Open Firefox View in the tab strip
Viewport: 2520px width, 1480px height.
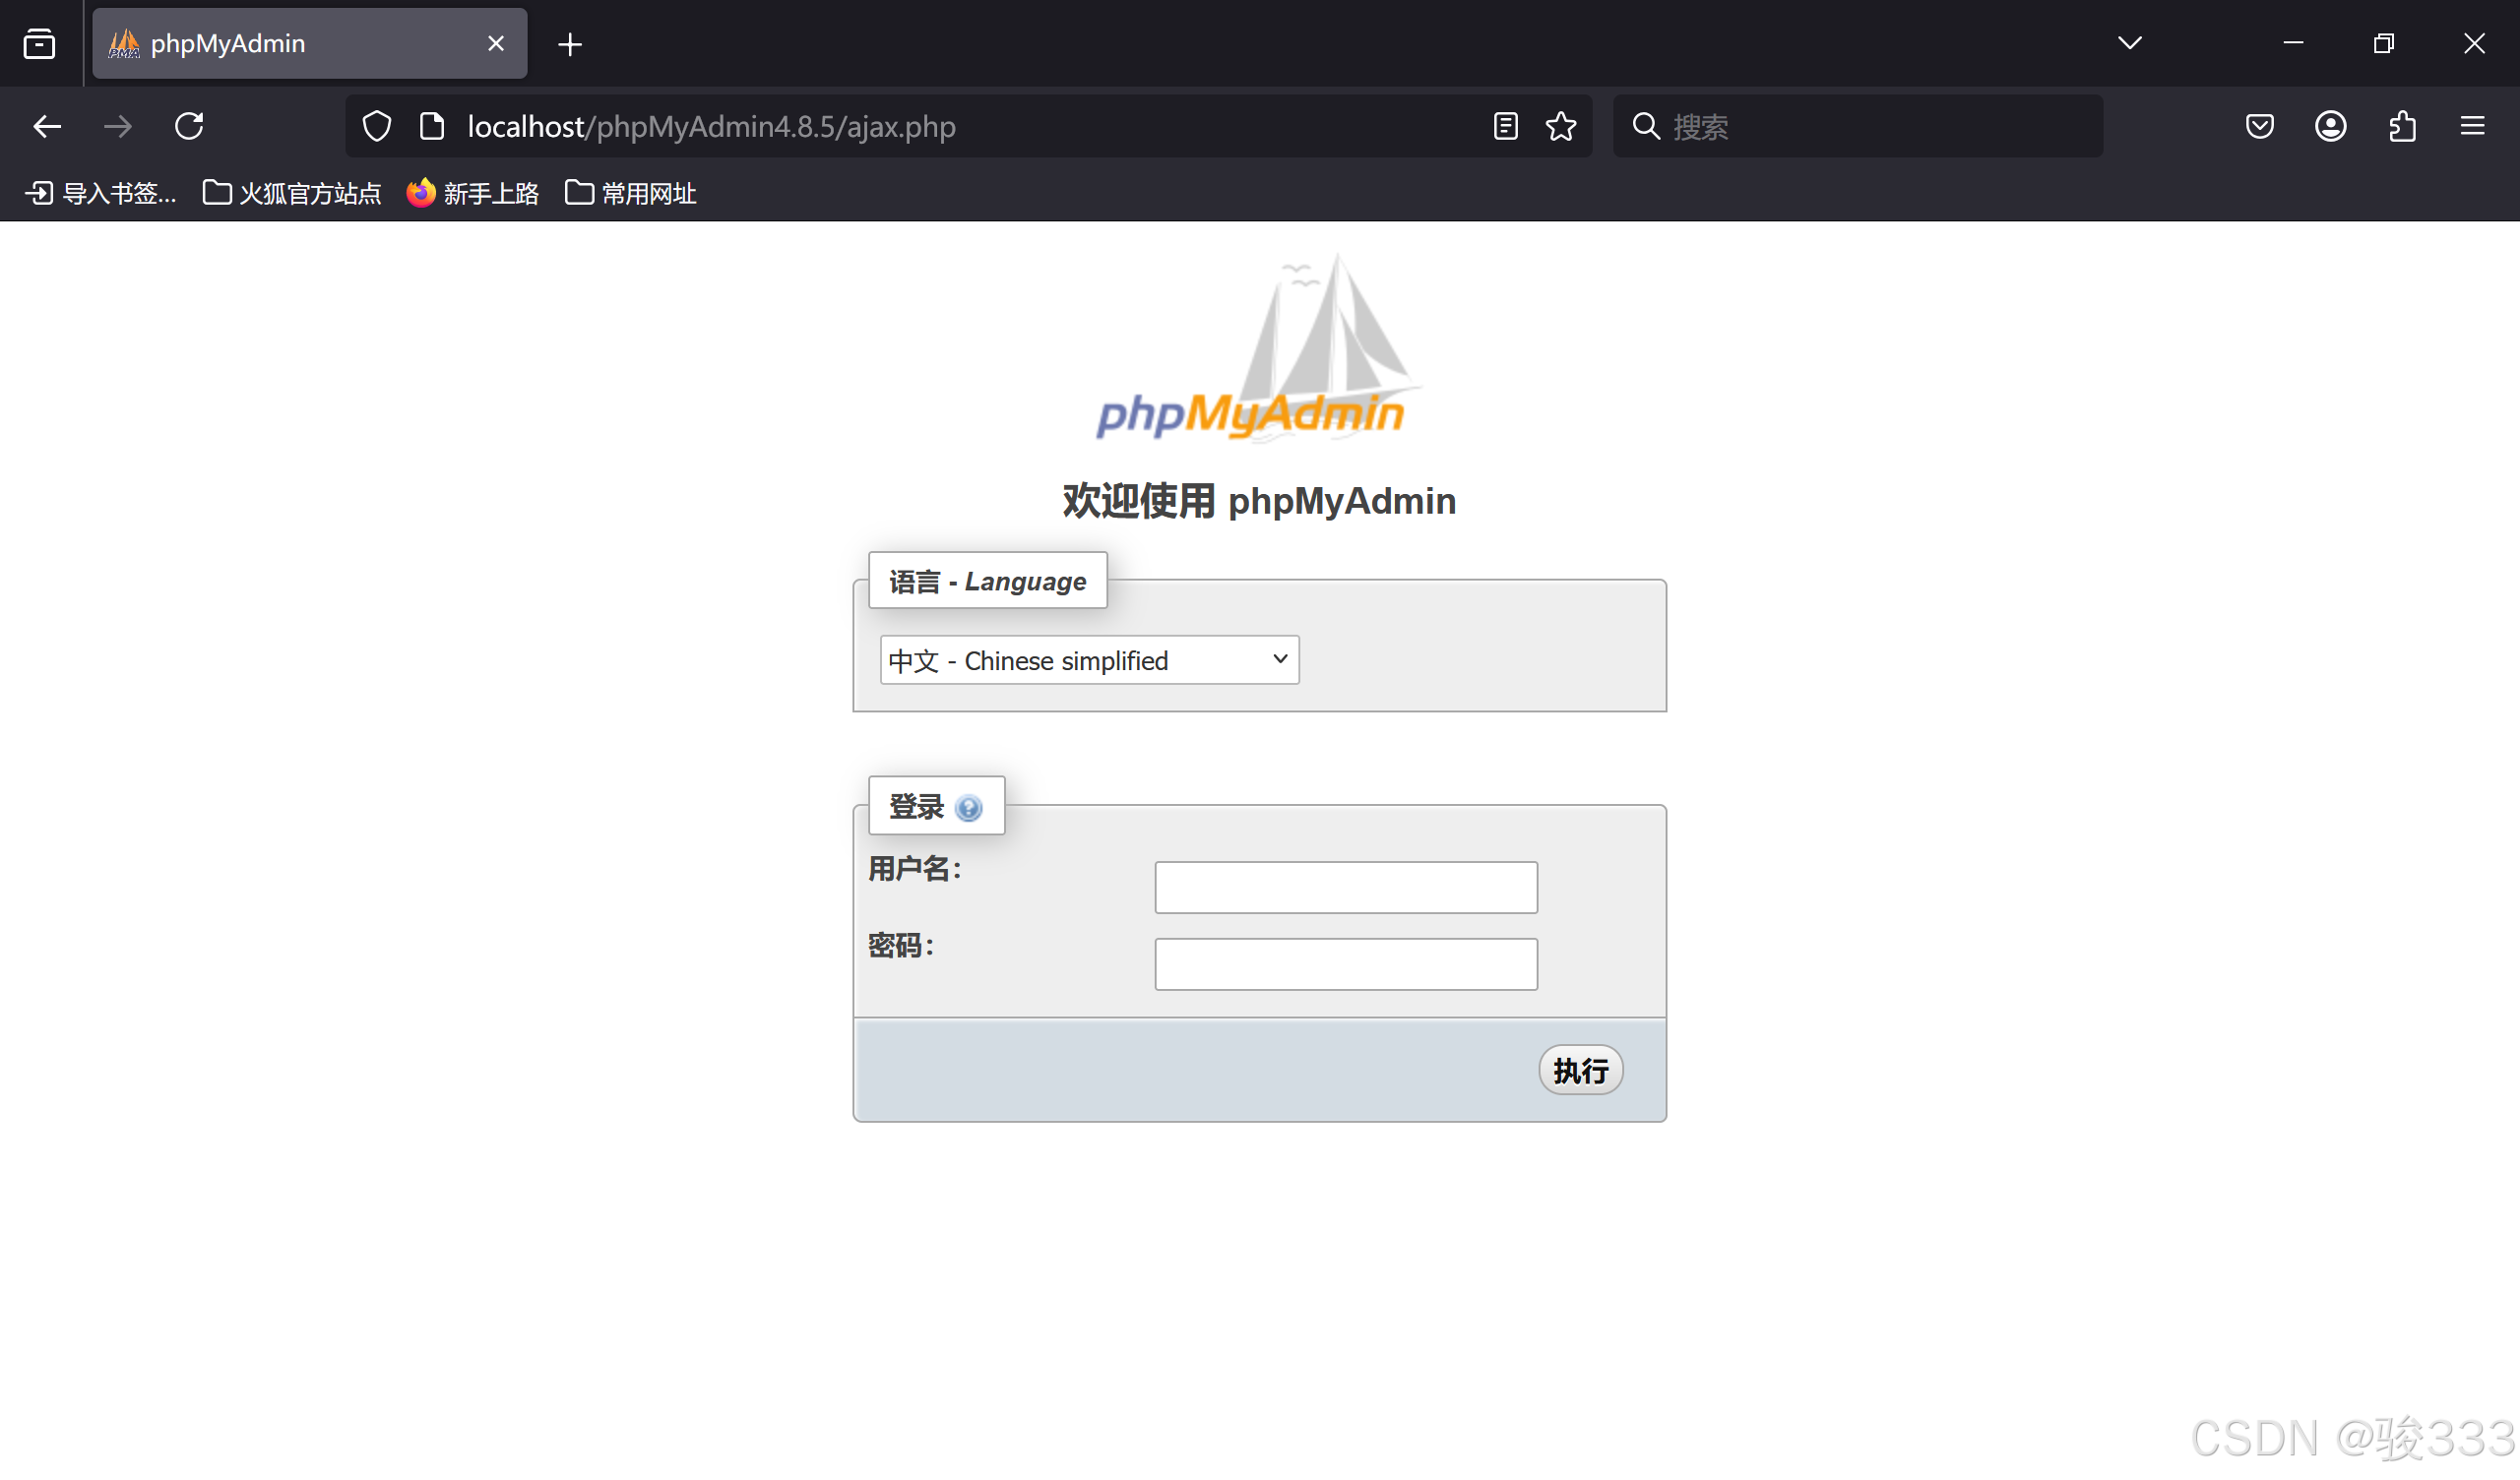[39, 43]
